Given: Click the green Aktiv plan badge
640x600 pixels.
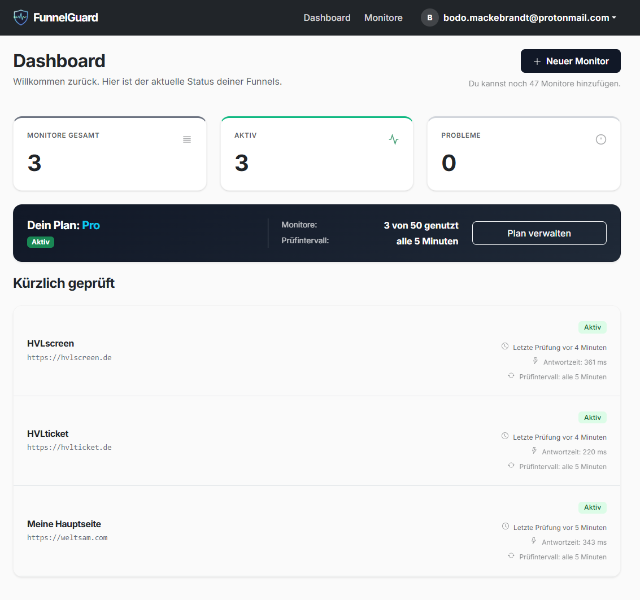Looking at the screenshot, I should pyautogui.click(x=40, y=242).
